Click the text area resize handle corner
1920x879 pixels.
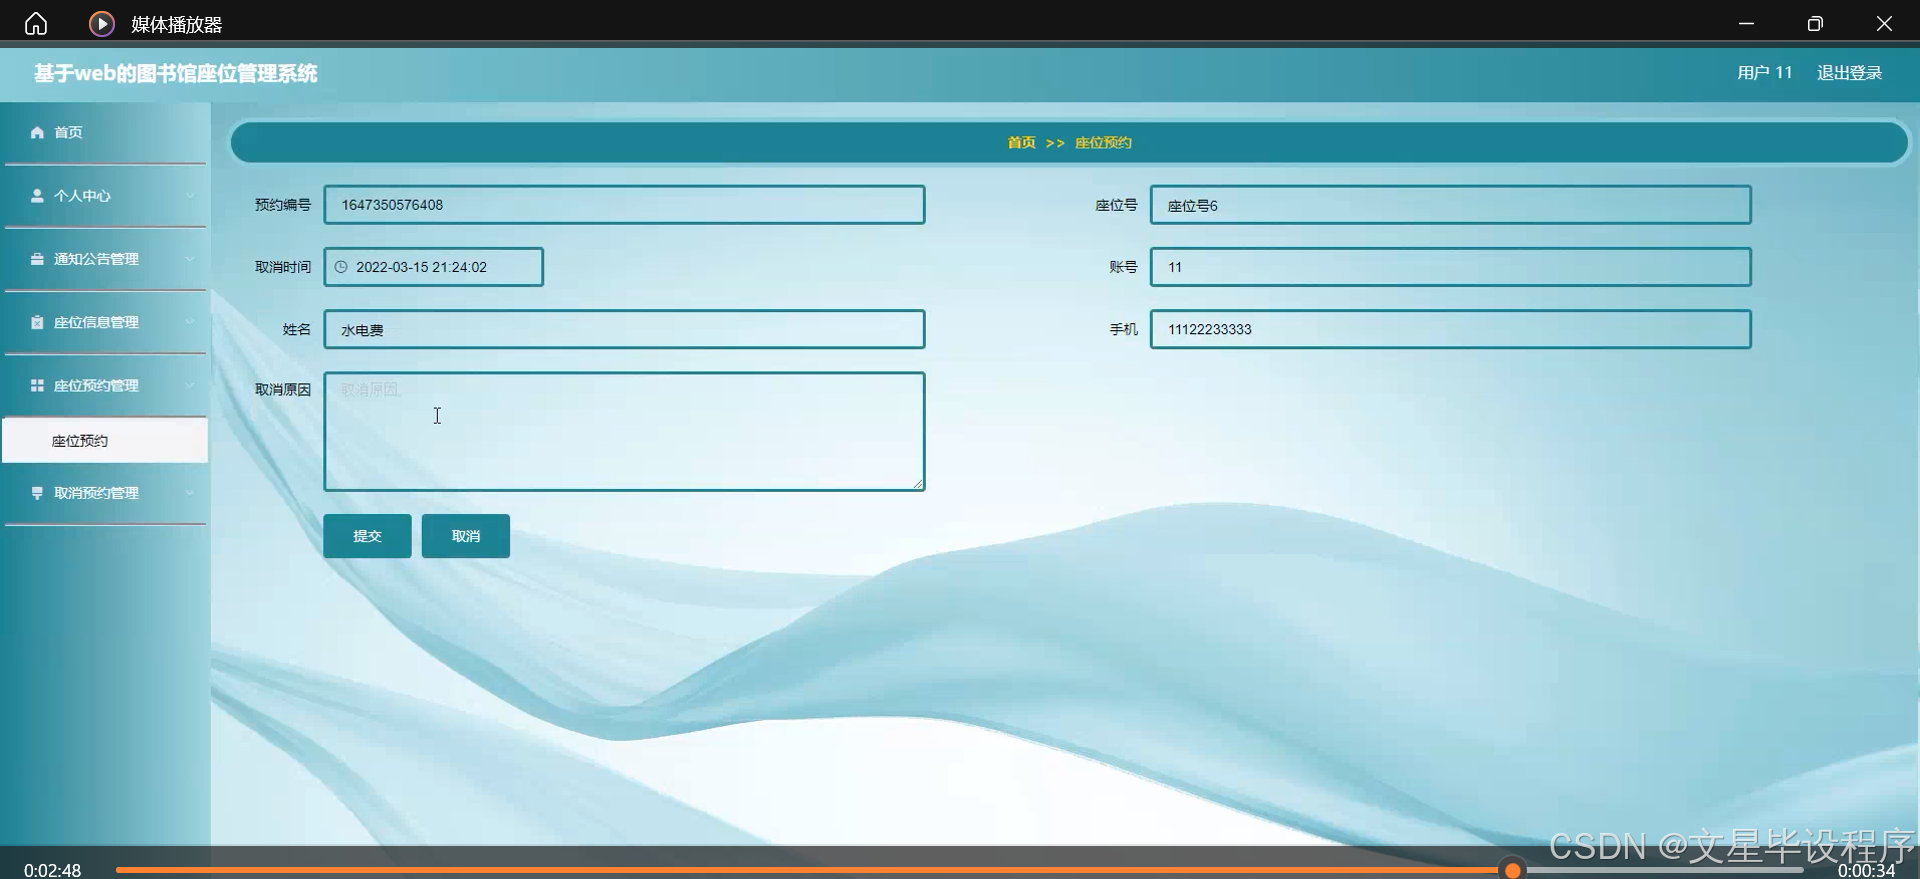point(917,483)
